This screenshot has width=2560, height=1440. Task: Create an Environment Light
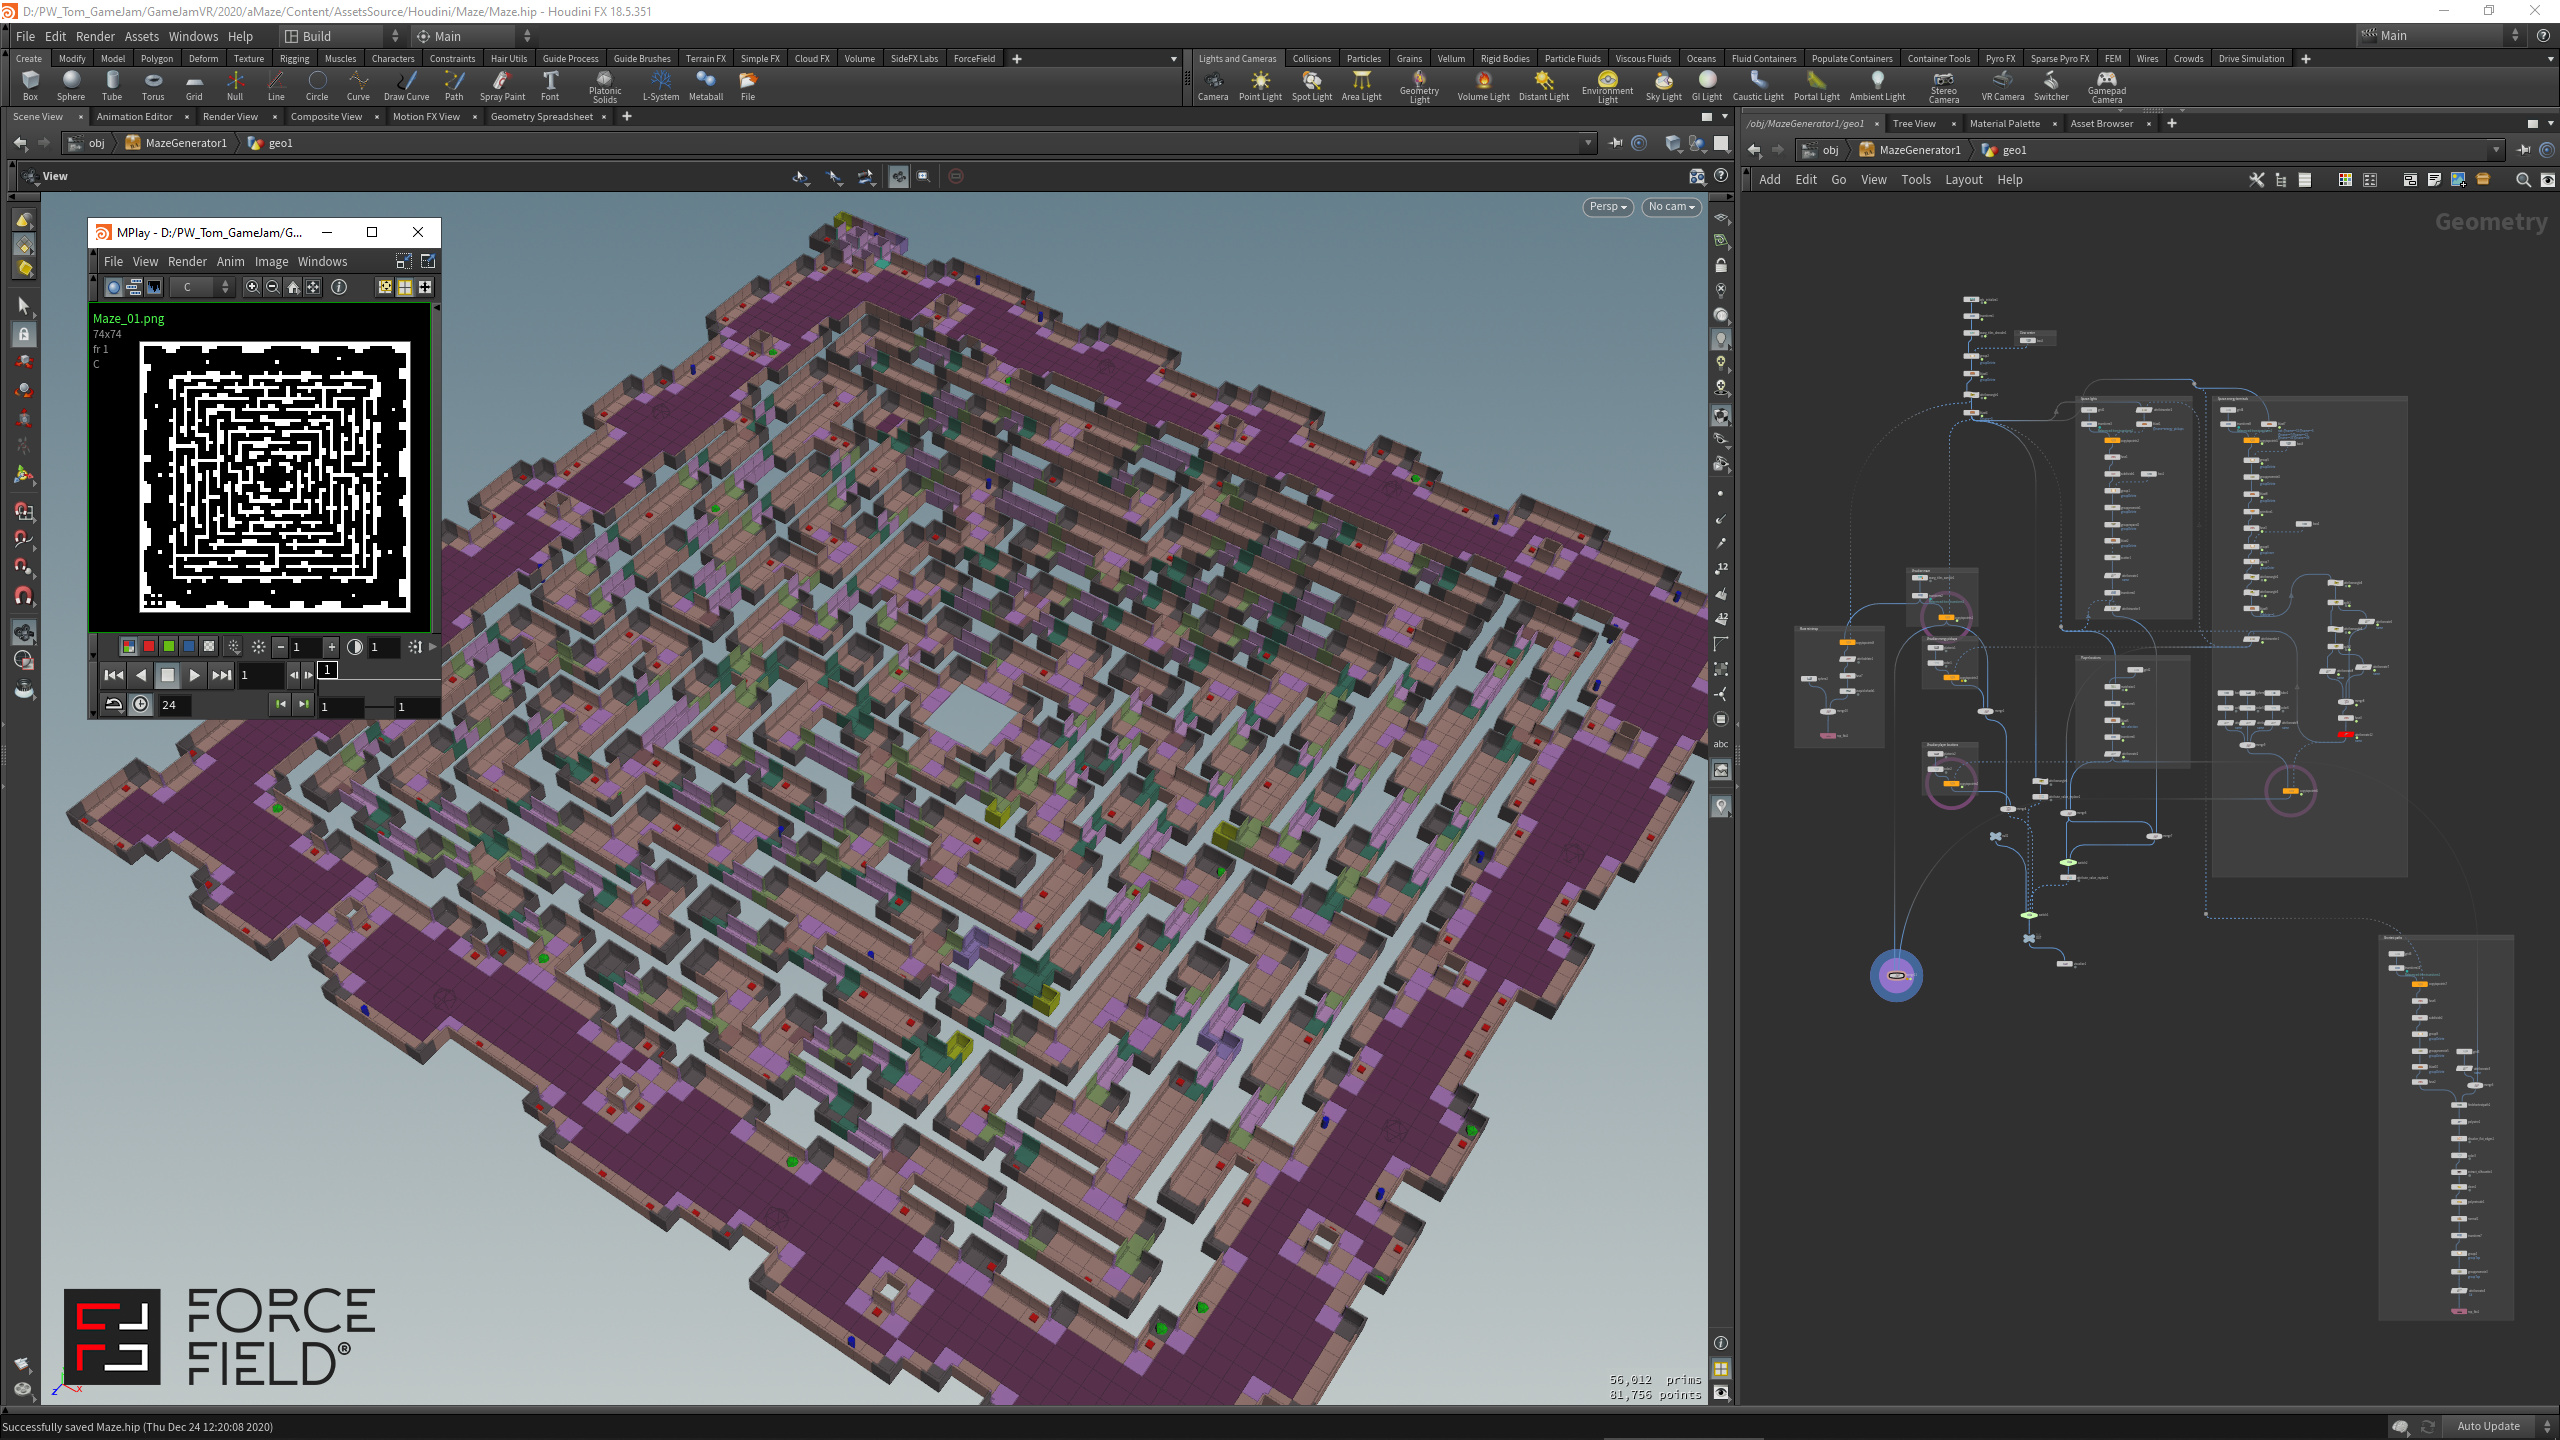tap(1606, 85)
